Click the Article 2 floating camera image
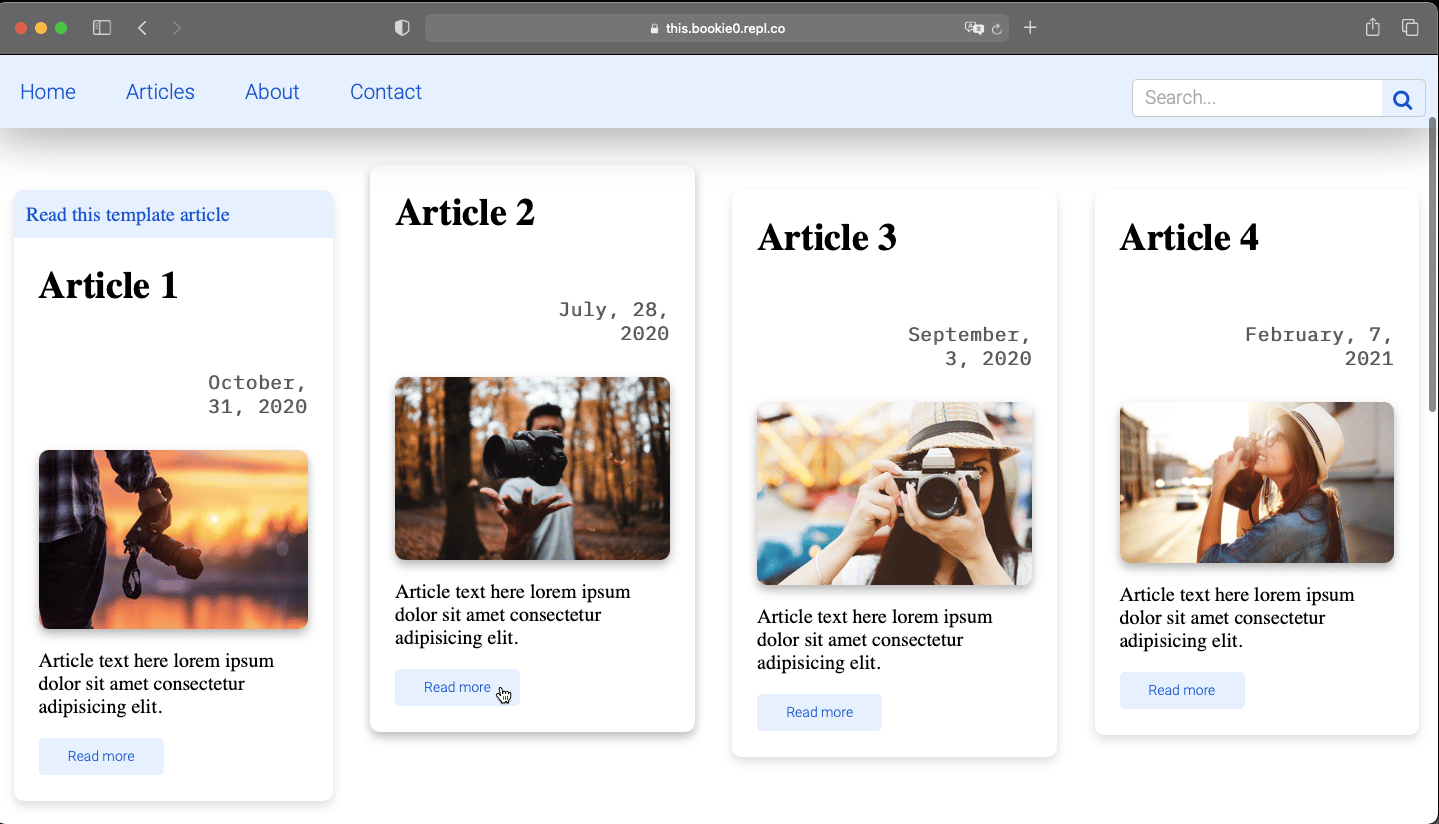The height and width of the screenshot is (824, 1439). click(x=532, y=468)
